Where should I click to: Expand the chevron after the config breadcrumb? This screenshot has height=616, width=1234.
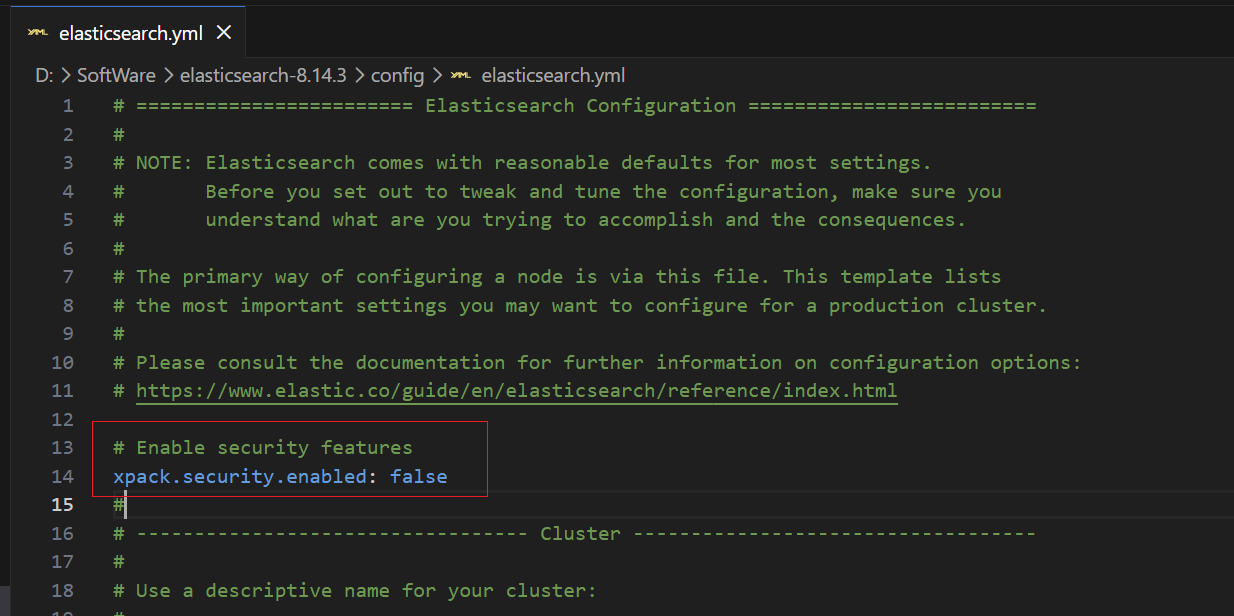click(436, 75)
